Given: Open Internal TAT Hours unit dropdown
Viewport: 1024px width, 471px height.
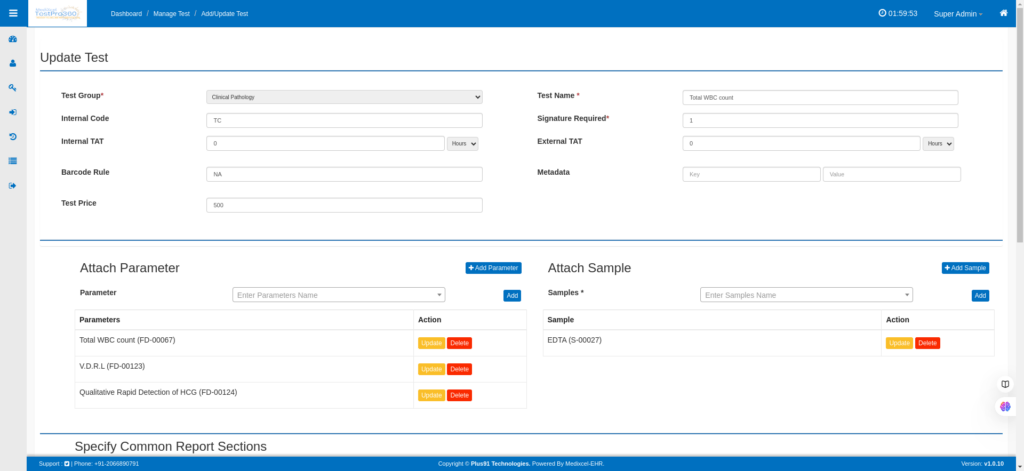Looking at the screenshot, I should click(462, 143).
